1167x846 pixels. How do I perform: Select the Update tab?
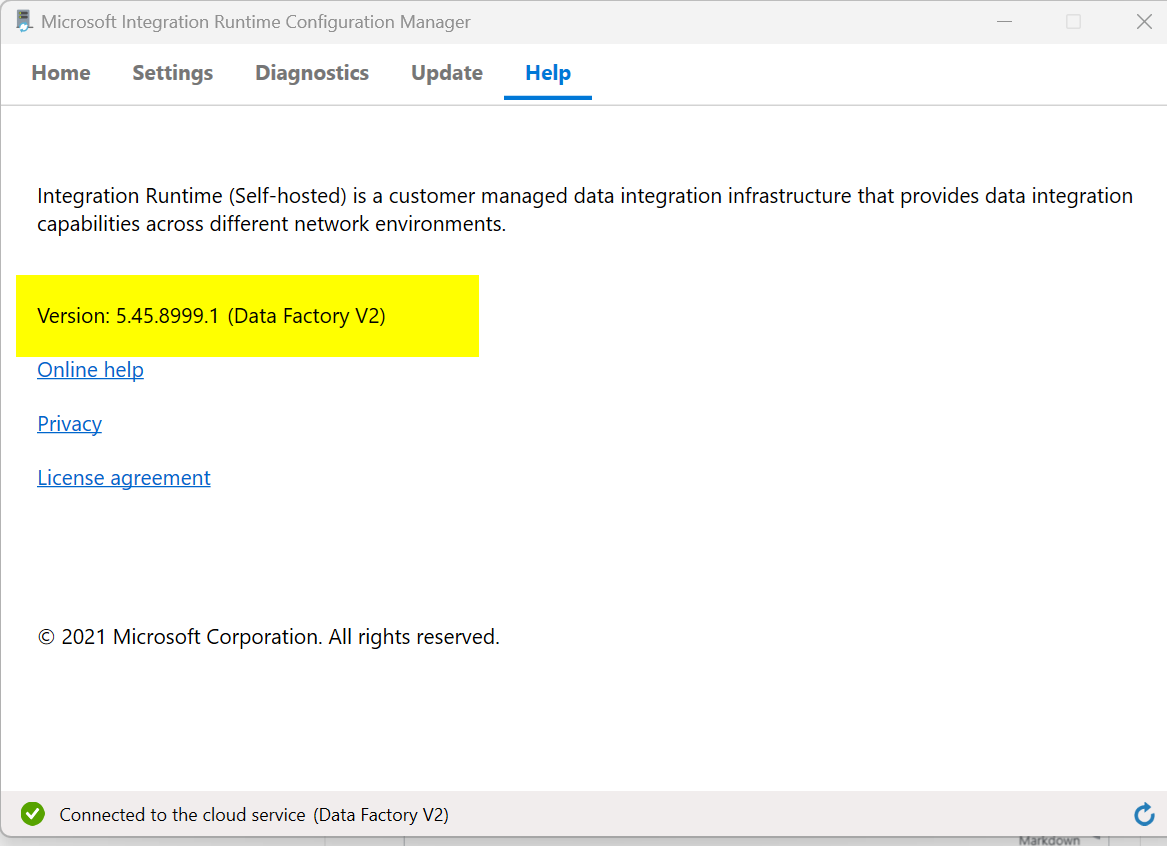[447, 73]
